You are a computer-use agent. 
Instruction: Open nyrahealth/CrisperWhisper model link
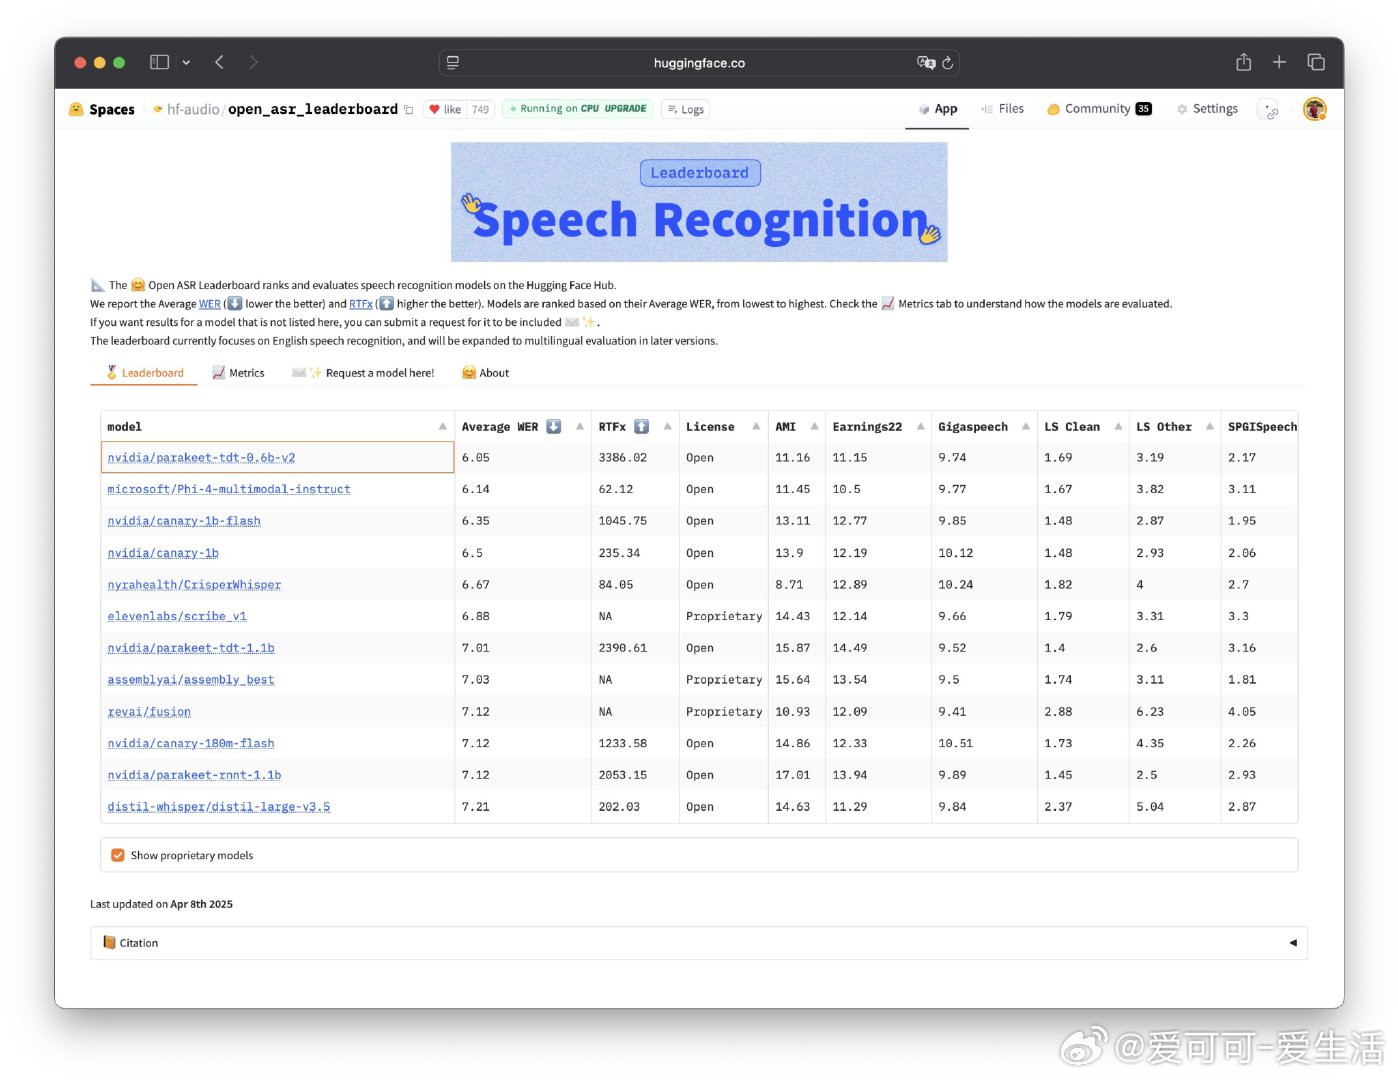click(x=194, y=585)
